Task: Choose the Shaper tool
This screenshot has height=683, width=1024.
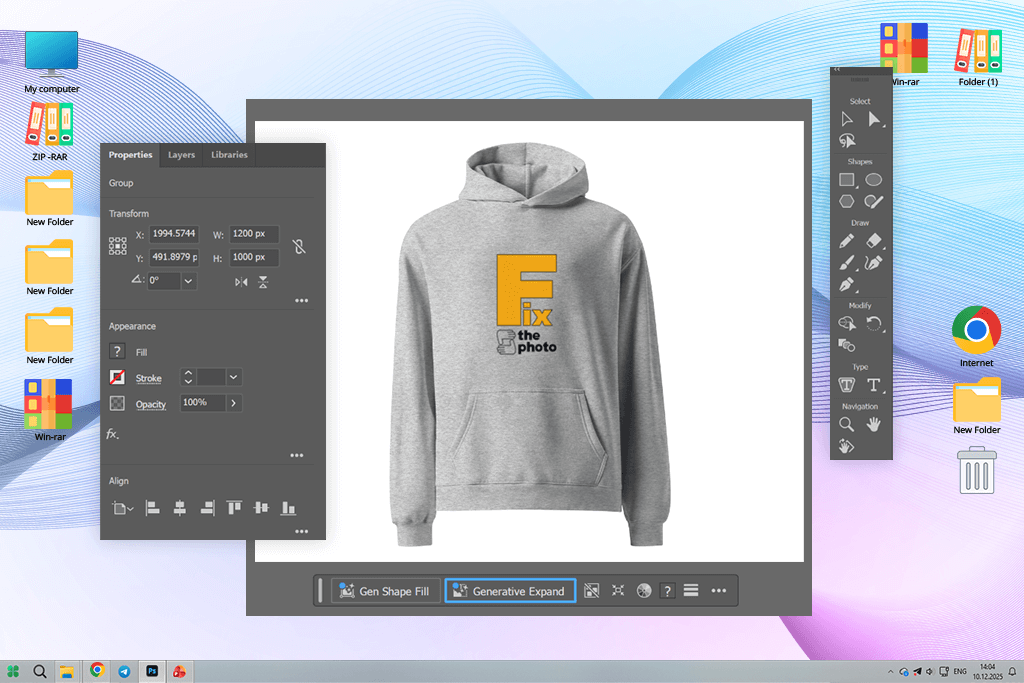Action: [x=874, y=201]
